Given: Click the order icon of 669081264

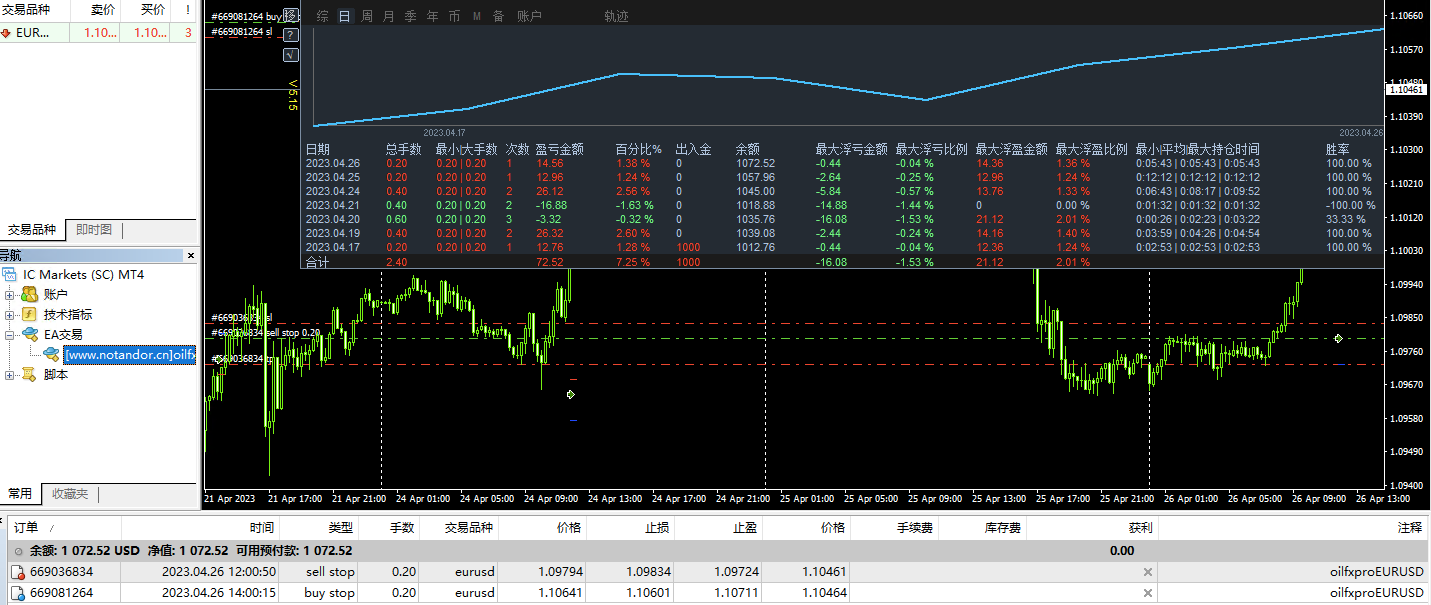Looking at the screenshot, I should (18, 593).
